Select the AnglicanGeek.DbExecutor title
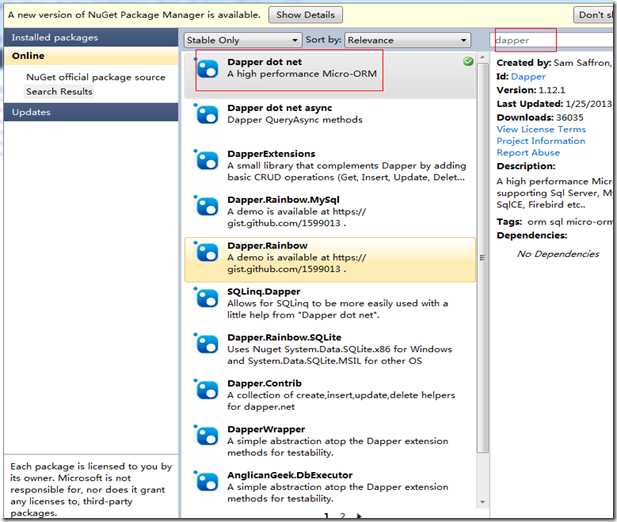 [x=290, y=475]
